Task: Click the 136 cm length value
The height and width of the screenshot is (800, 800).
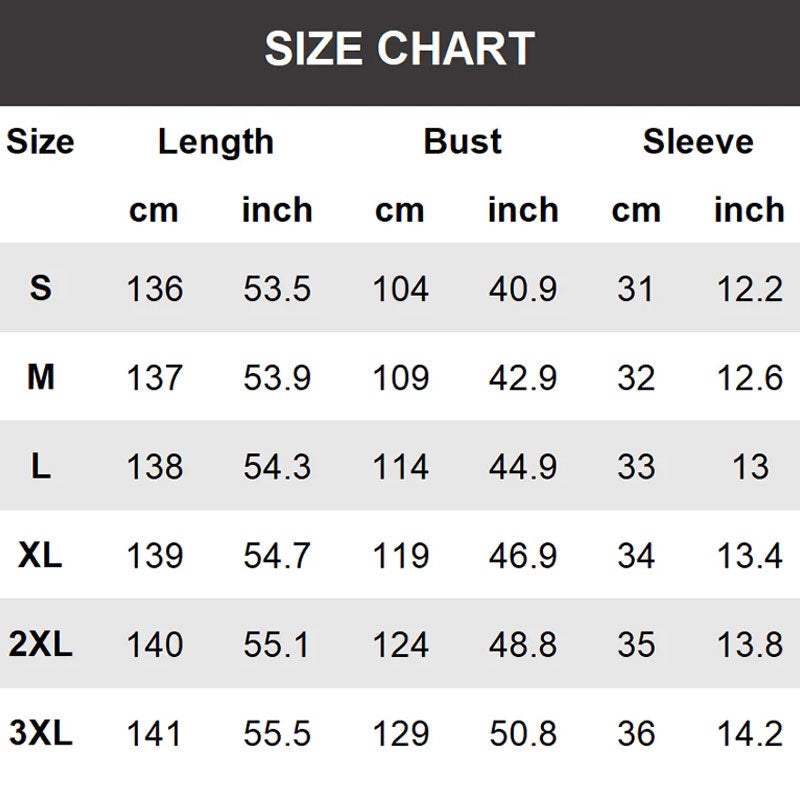Action: click(x=155, y=289)
